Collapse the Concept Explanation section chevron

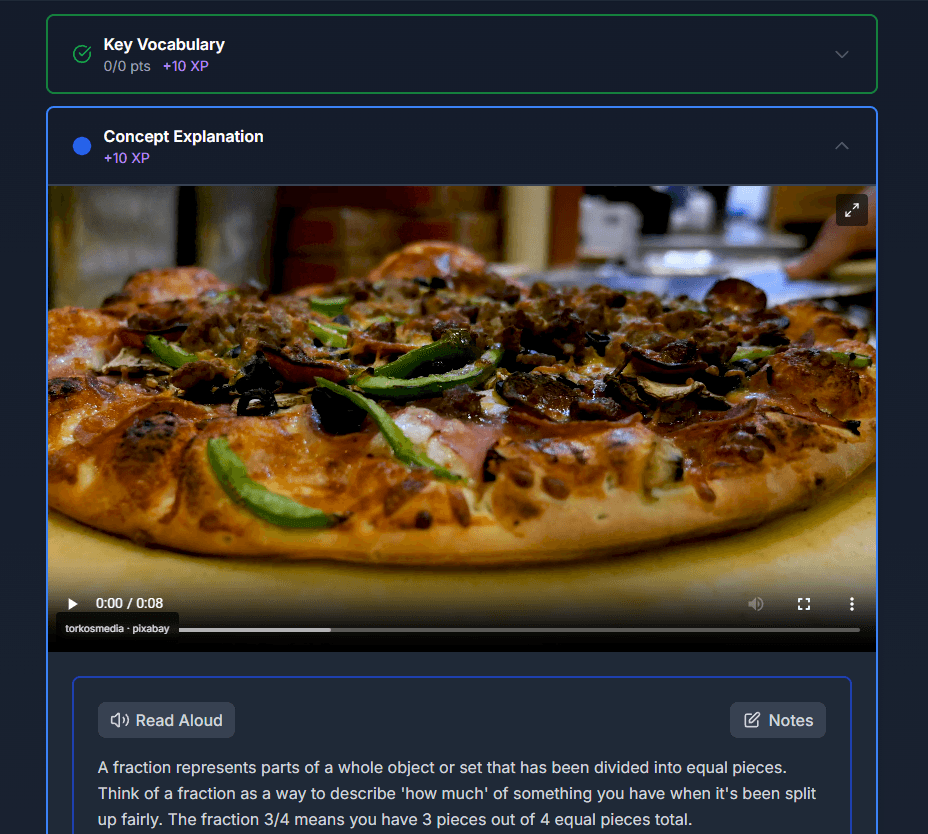[x=841, y=146]
